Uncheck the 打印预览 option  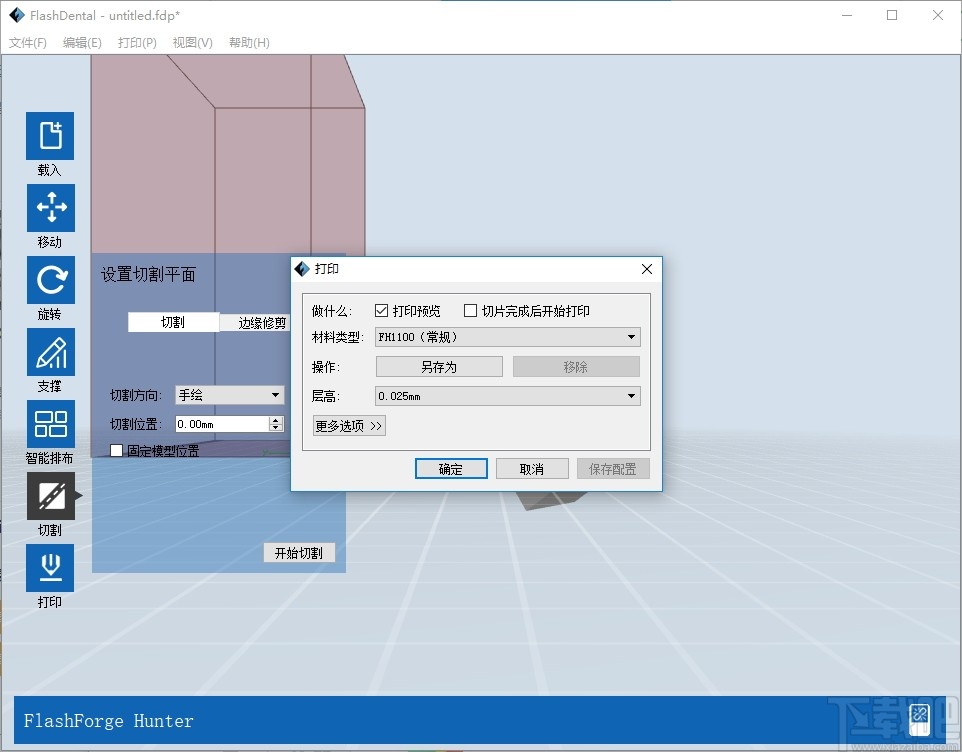pyautogui.click(x=381, y=310)
